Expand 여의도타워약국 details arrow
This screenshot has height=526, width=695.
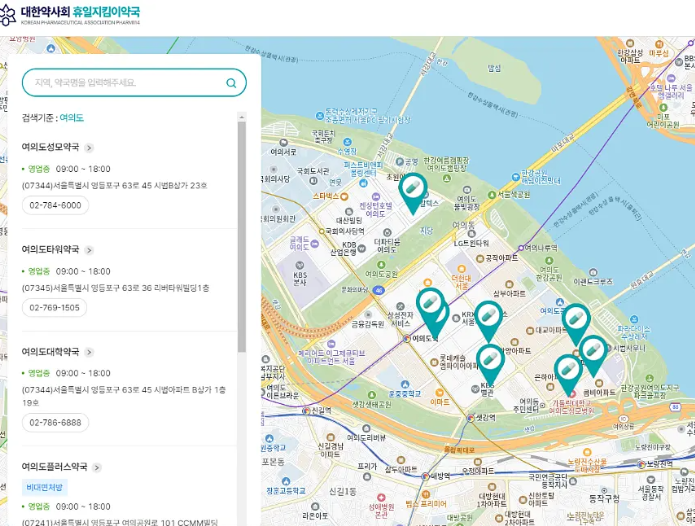(x=89, y=250)
